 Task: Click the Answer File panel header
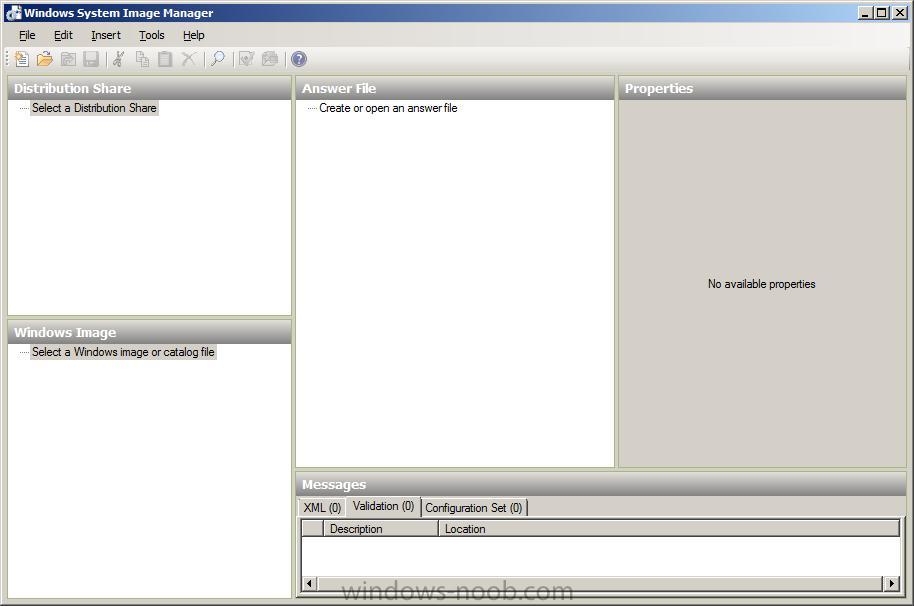(455, 89)
